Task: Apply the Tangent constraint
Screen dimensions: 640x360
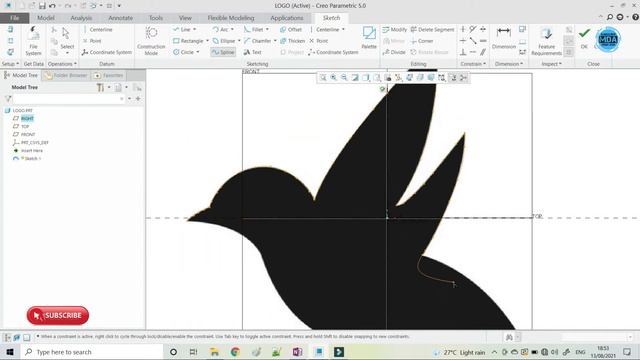Action: 473,29
